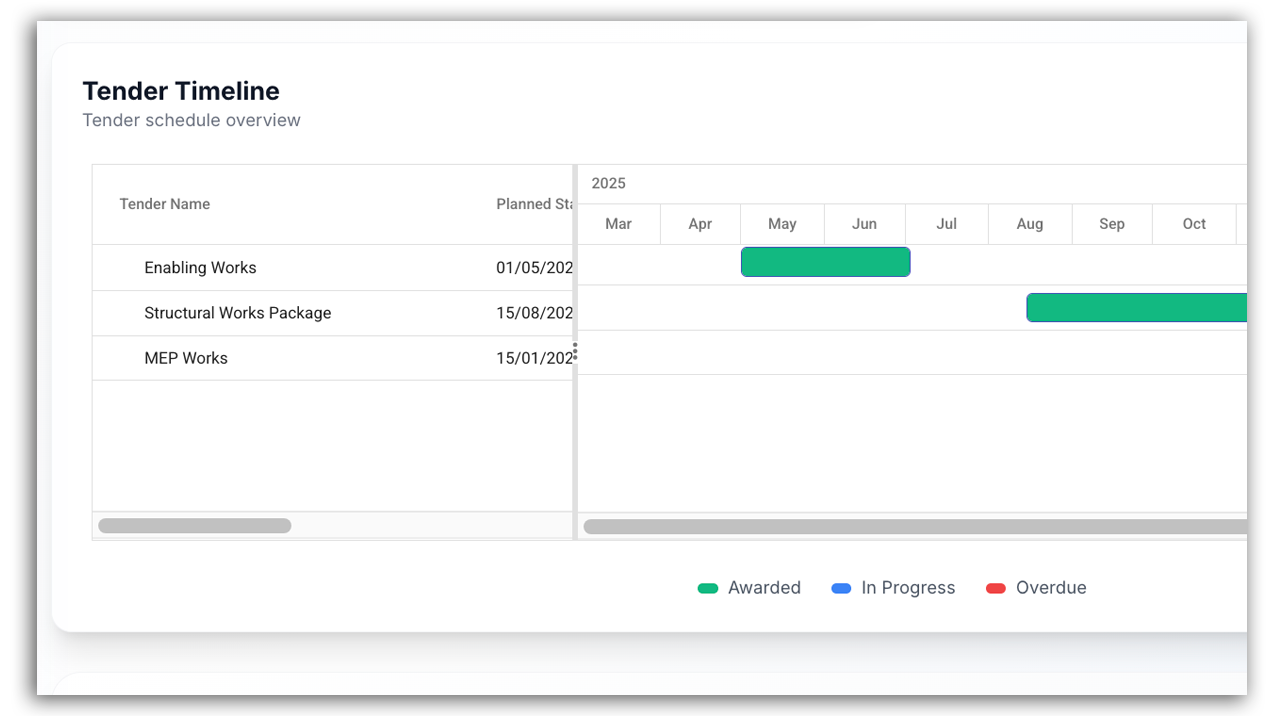Click the grid pane's horizontal scrollbar thumb

[195, 526]
